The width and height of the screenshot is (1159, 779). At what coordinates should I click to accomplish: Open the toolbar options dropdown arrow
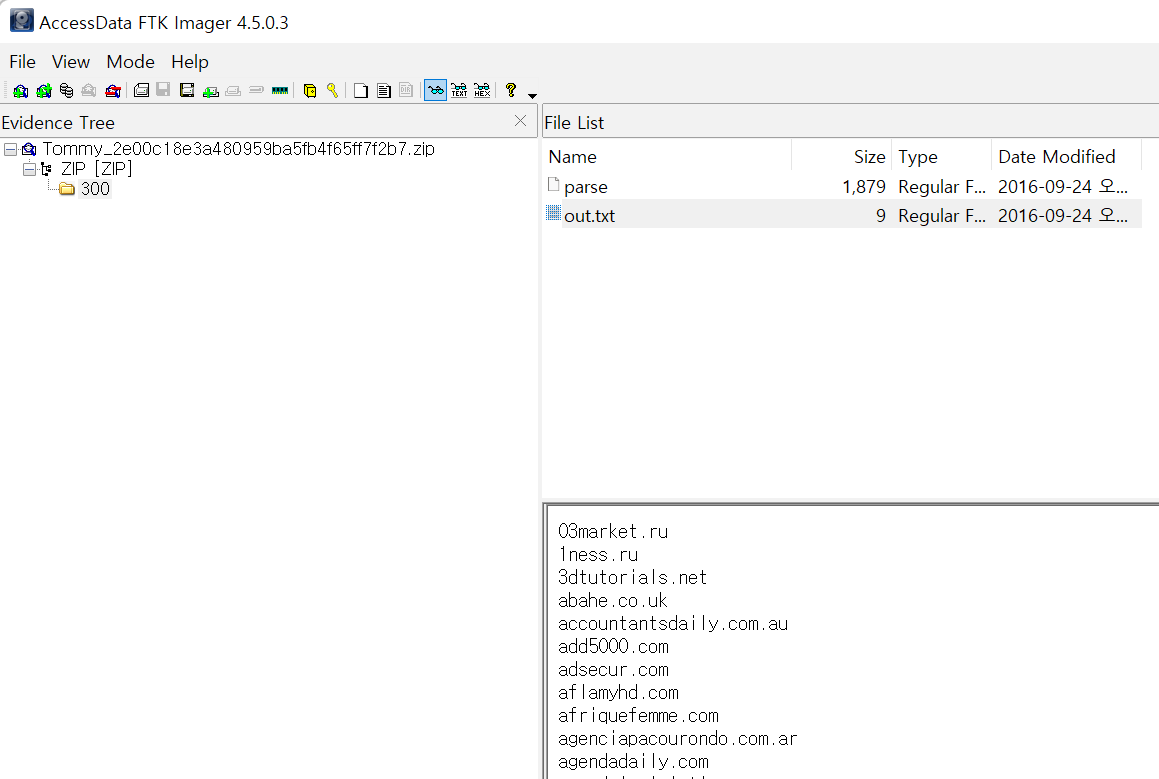tap(532, 95)
